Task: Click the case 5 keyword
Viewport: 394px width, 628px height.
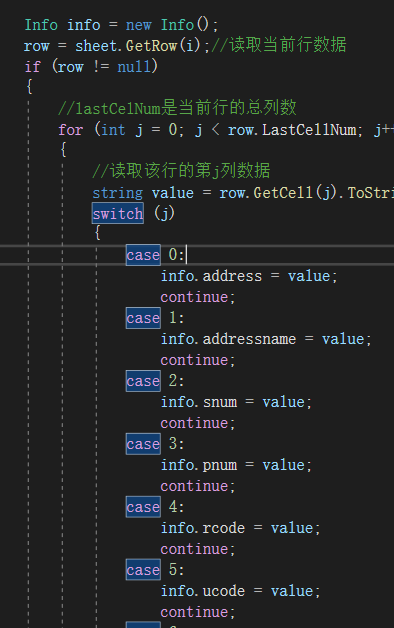Action: click(x=143, y=570)
